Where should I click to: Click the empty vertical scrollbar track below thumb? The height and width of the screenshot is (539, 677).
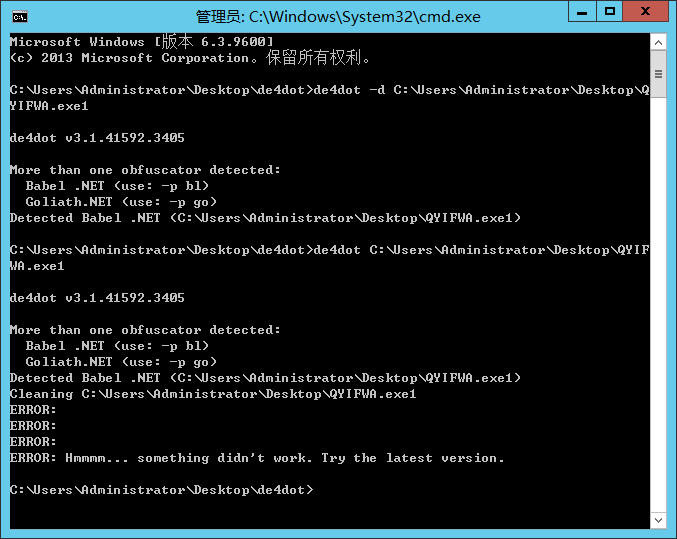(x=659, y=300)
